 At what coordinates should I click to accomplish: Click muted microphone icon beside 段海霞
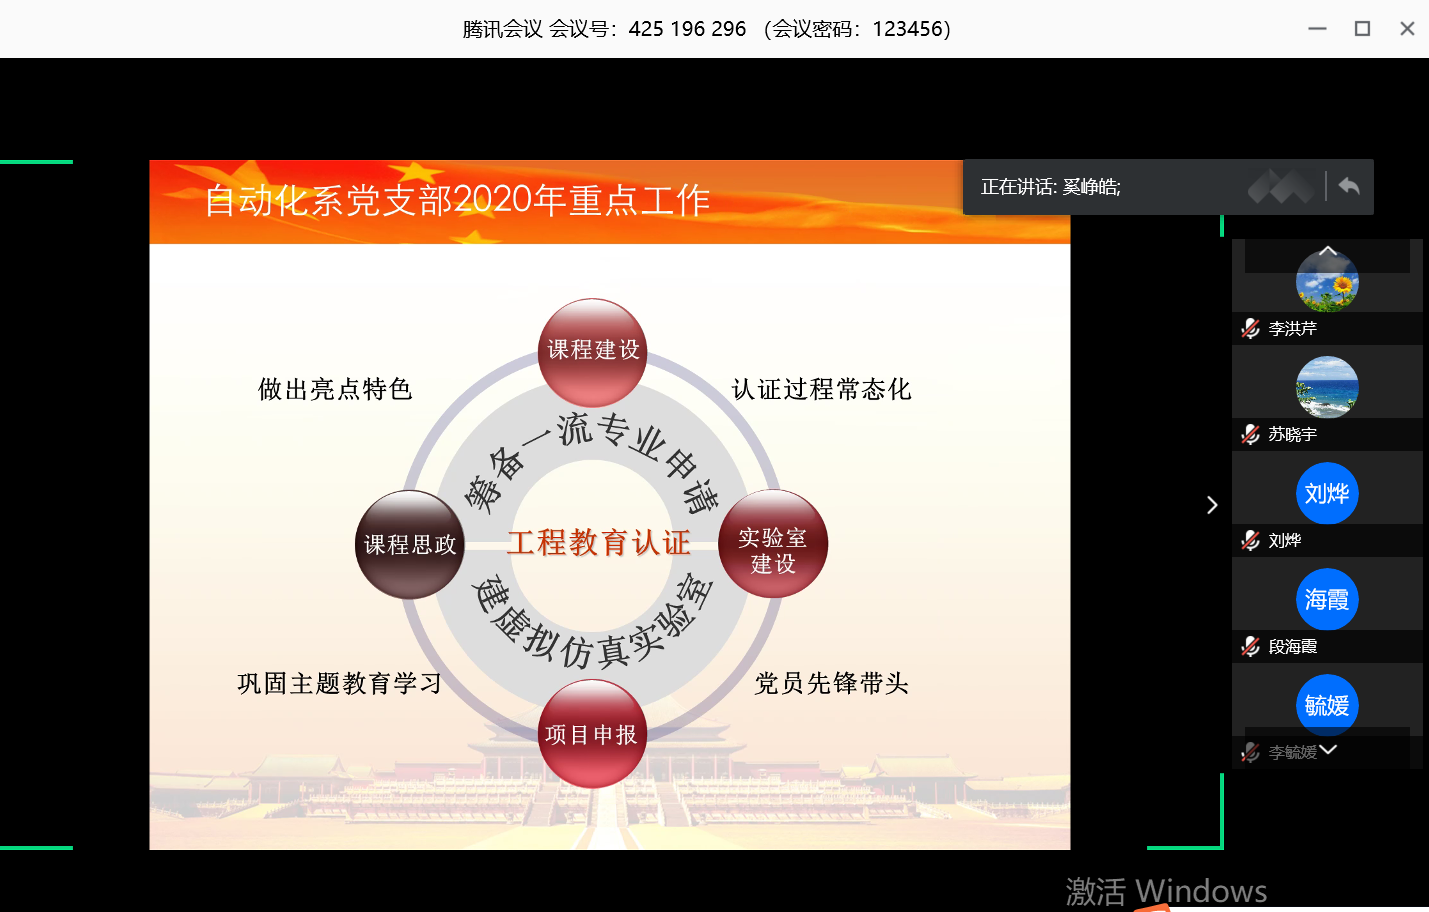coord(1250,646)
